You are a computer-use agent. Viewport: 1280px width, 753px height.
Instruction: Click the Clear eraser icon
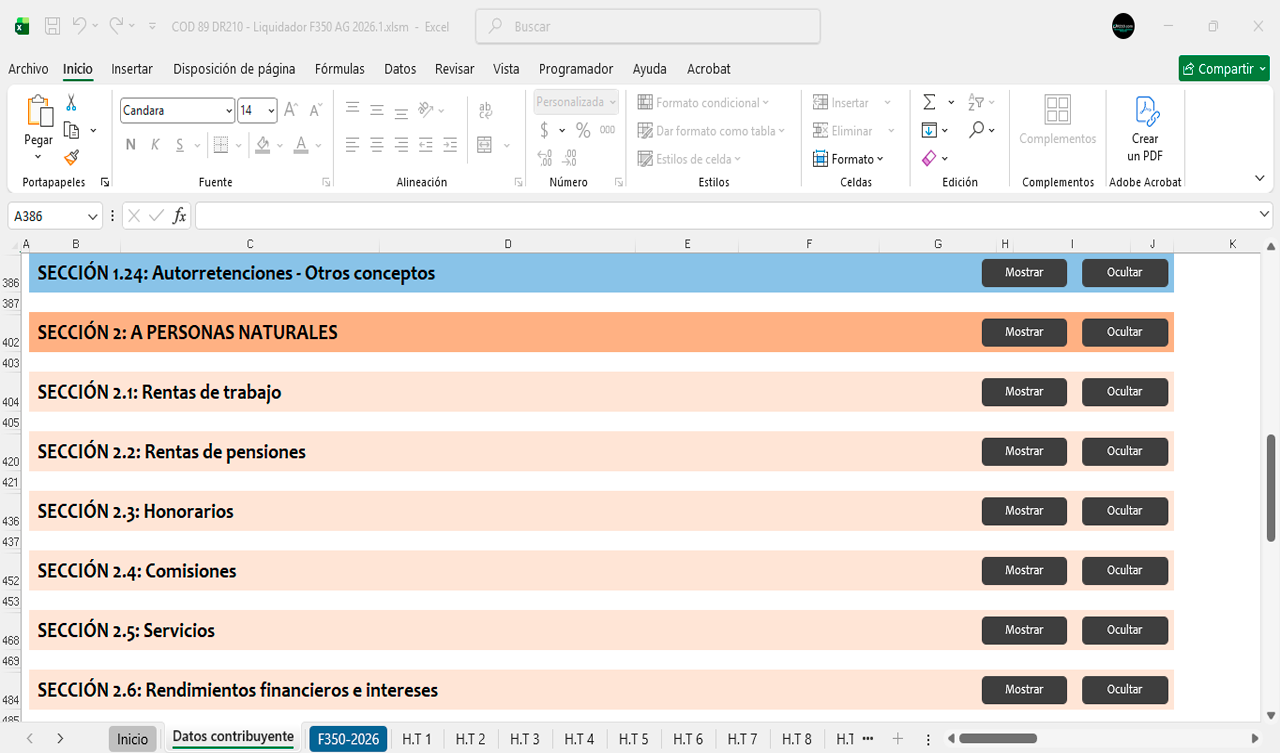929,158
